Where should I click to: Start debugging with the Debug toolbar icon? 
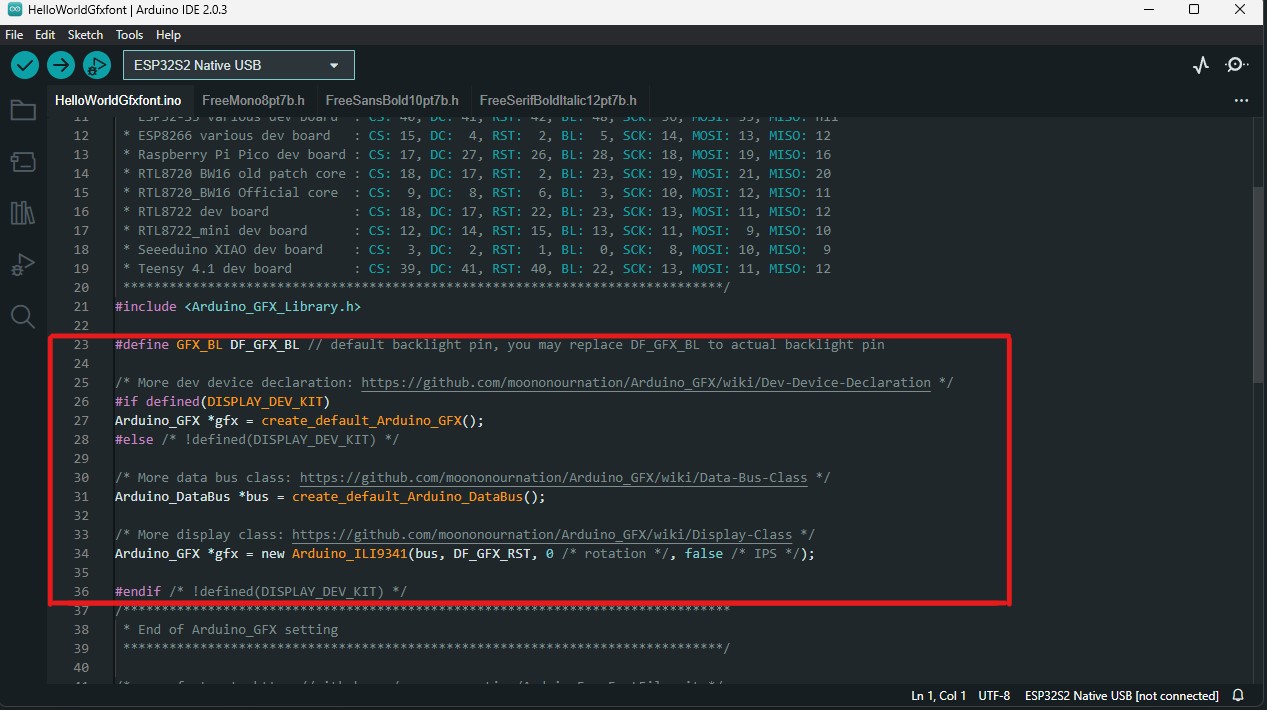[96, 66]
